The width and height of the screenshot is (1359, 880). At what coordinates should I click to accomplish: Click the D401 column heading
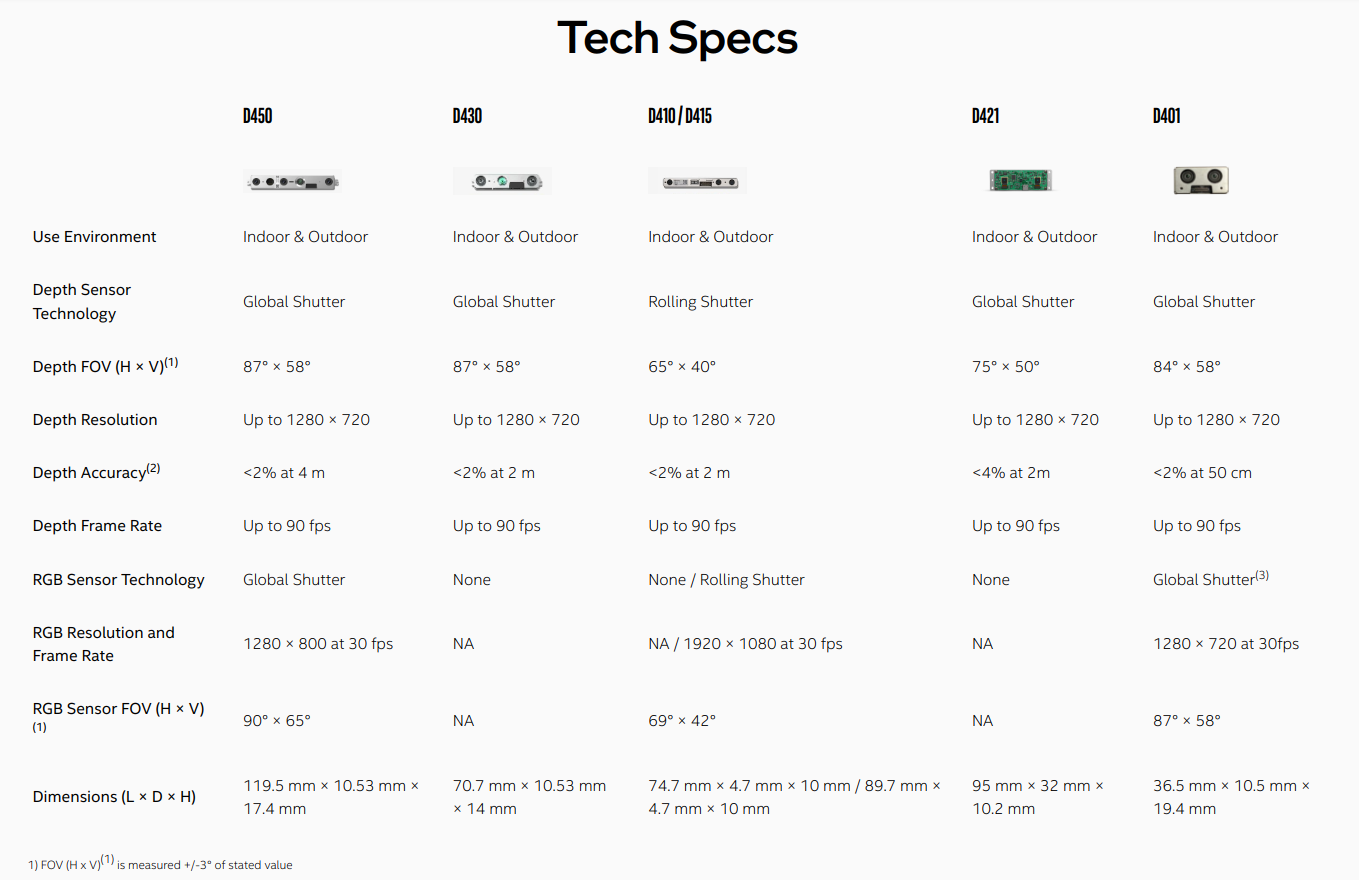coord(1166,116)
